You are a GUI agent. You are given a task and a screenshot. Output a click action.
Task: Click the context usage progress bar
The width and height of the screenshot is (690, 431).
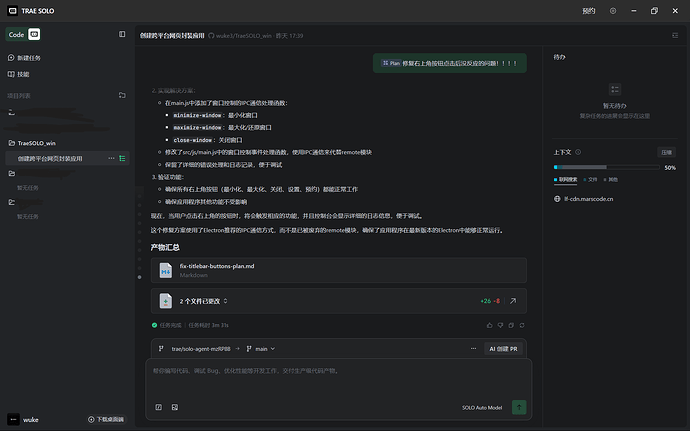coord(606,167)
